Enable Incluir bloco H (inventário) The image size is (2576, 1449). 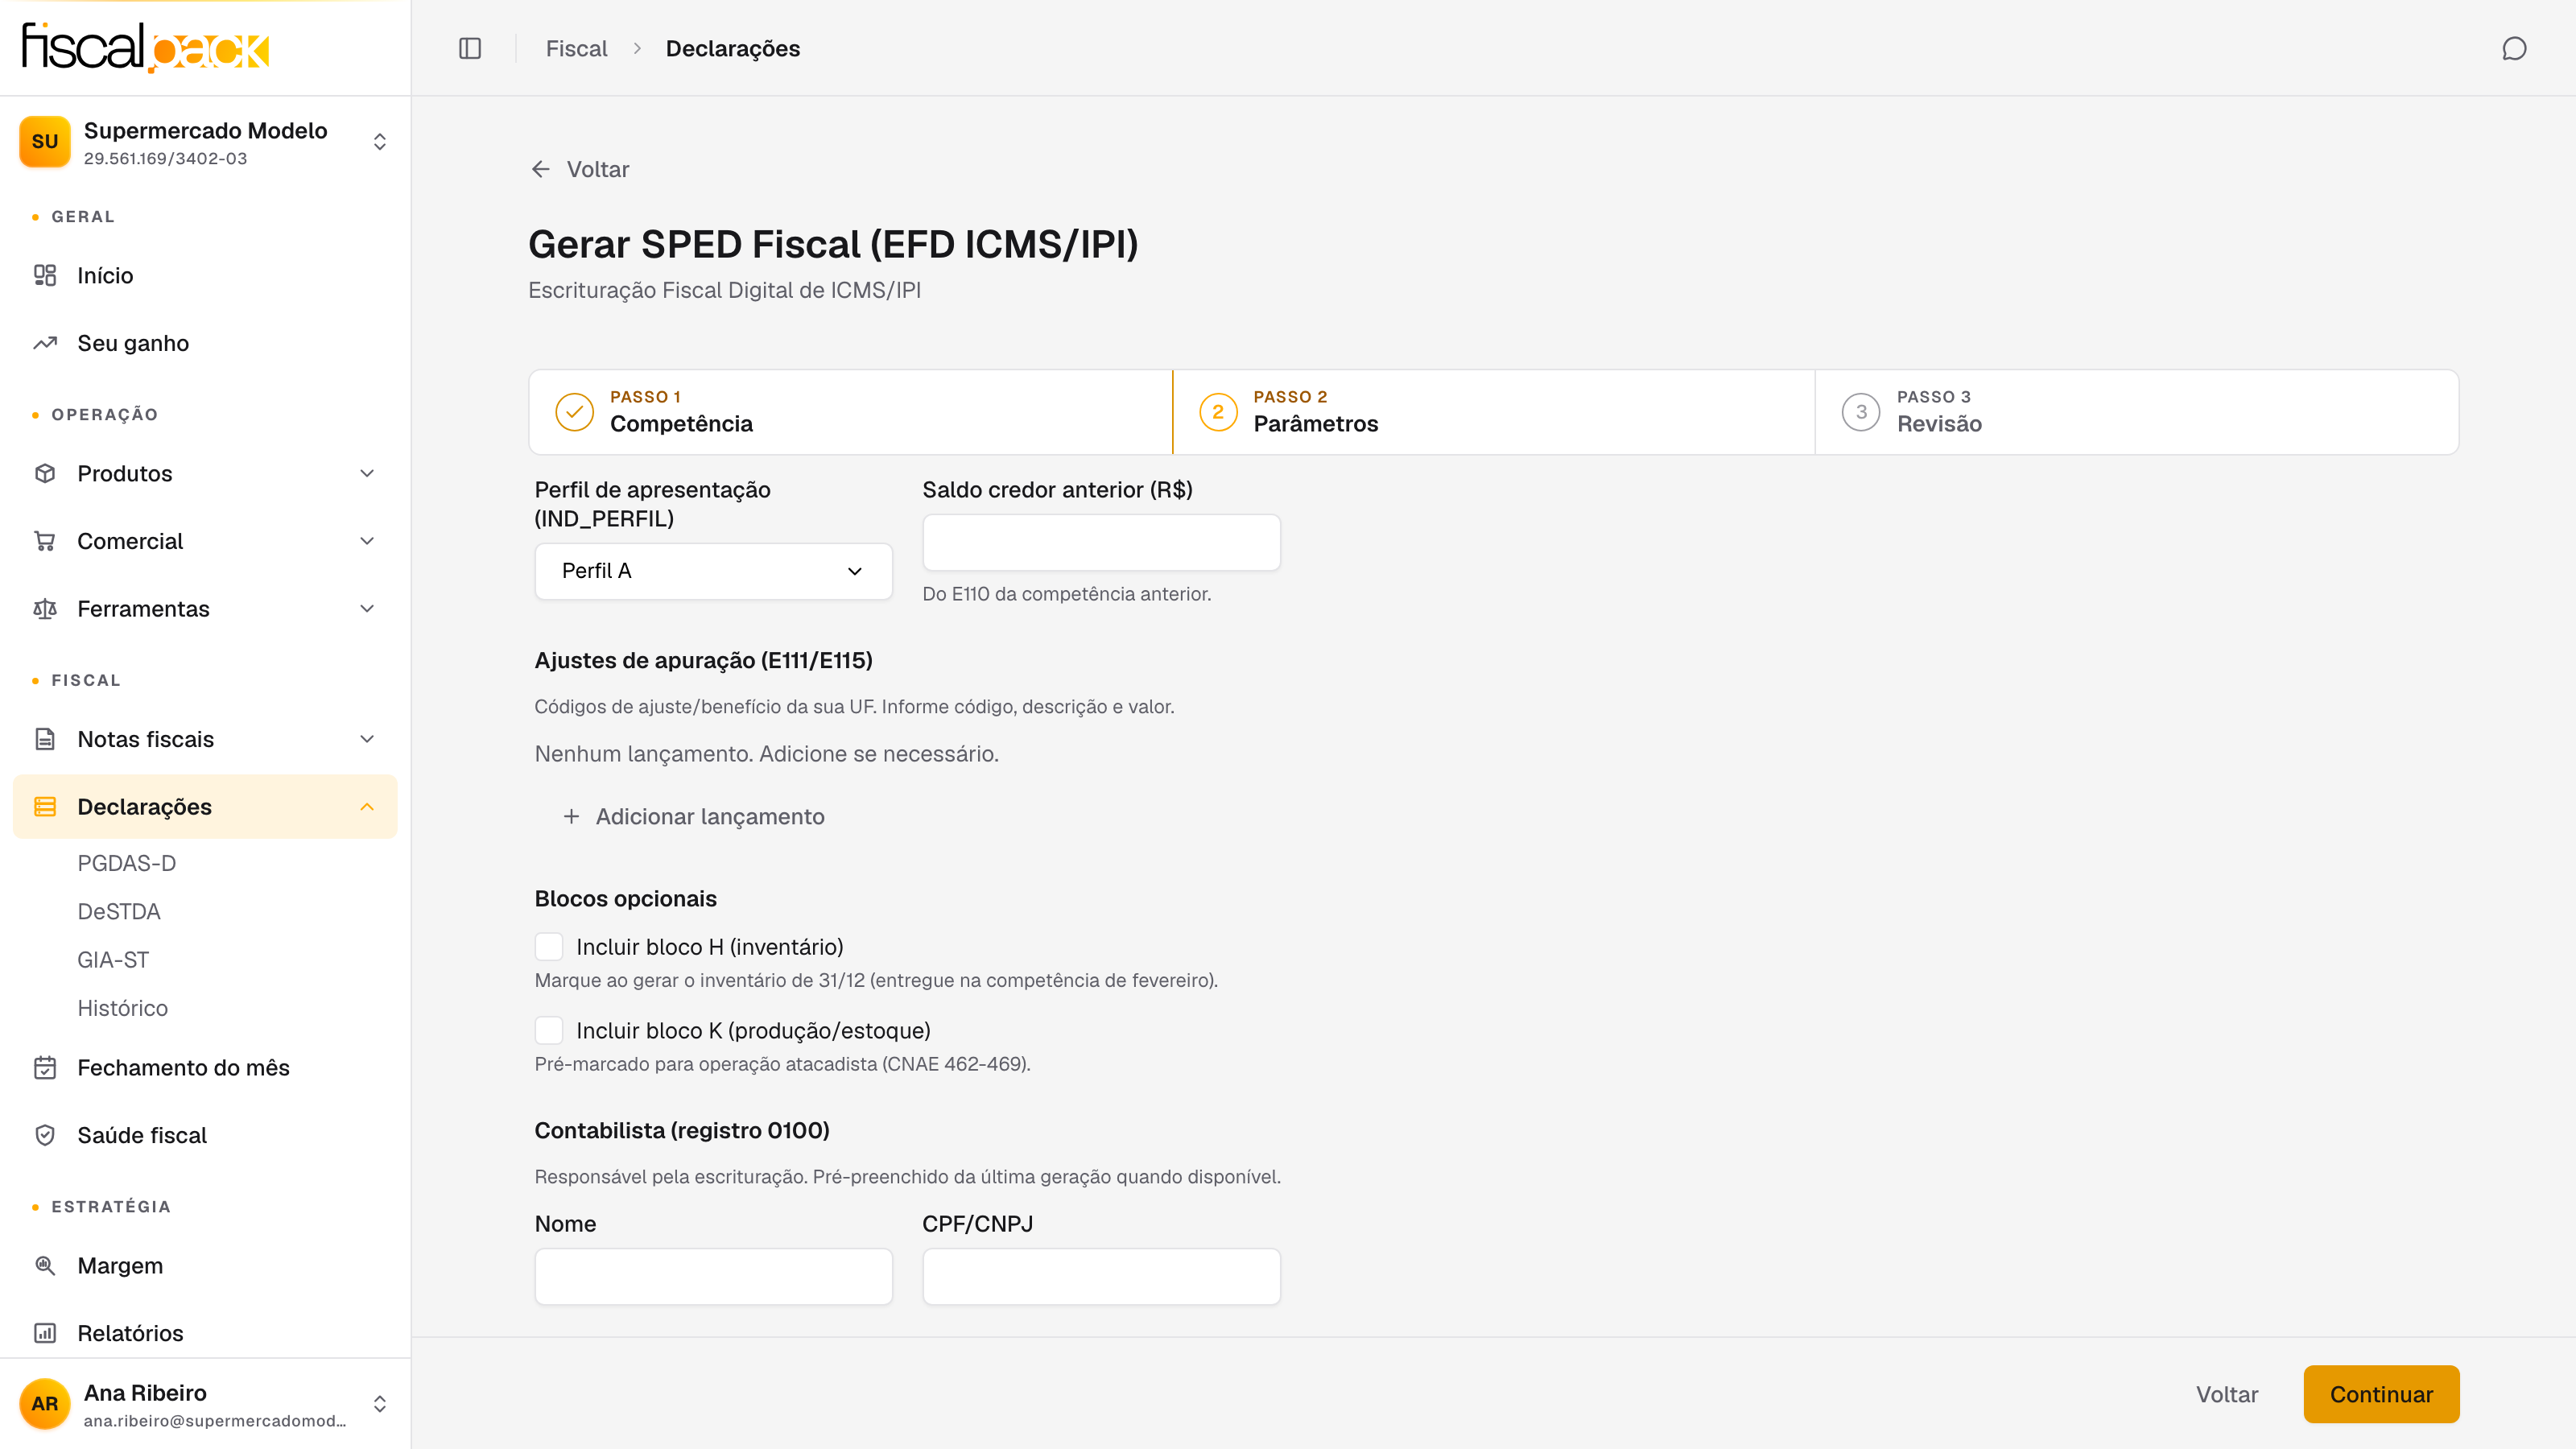pyautogui.click(x=549, y=946)
